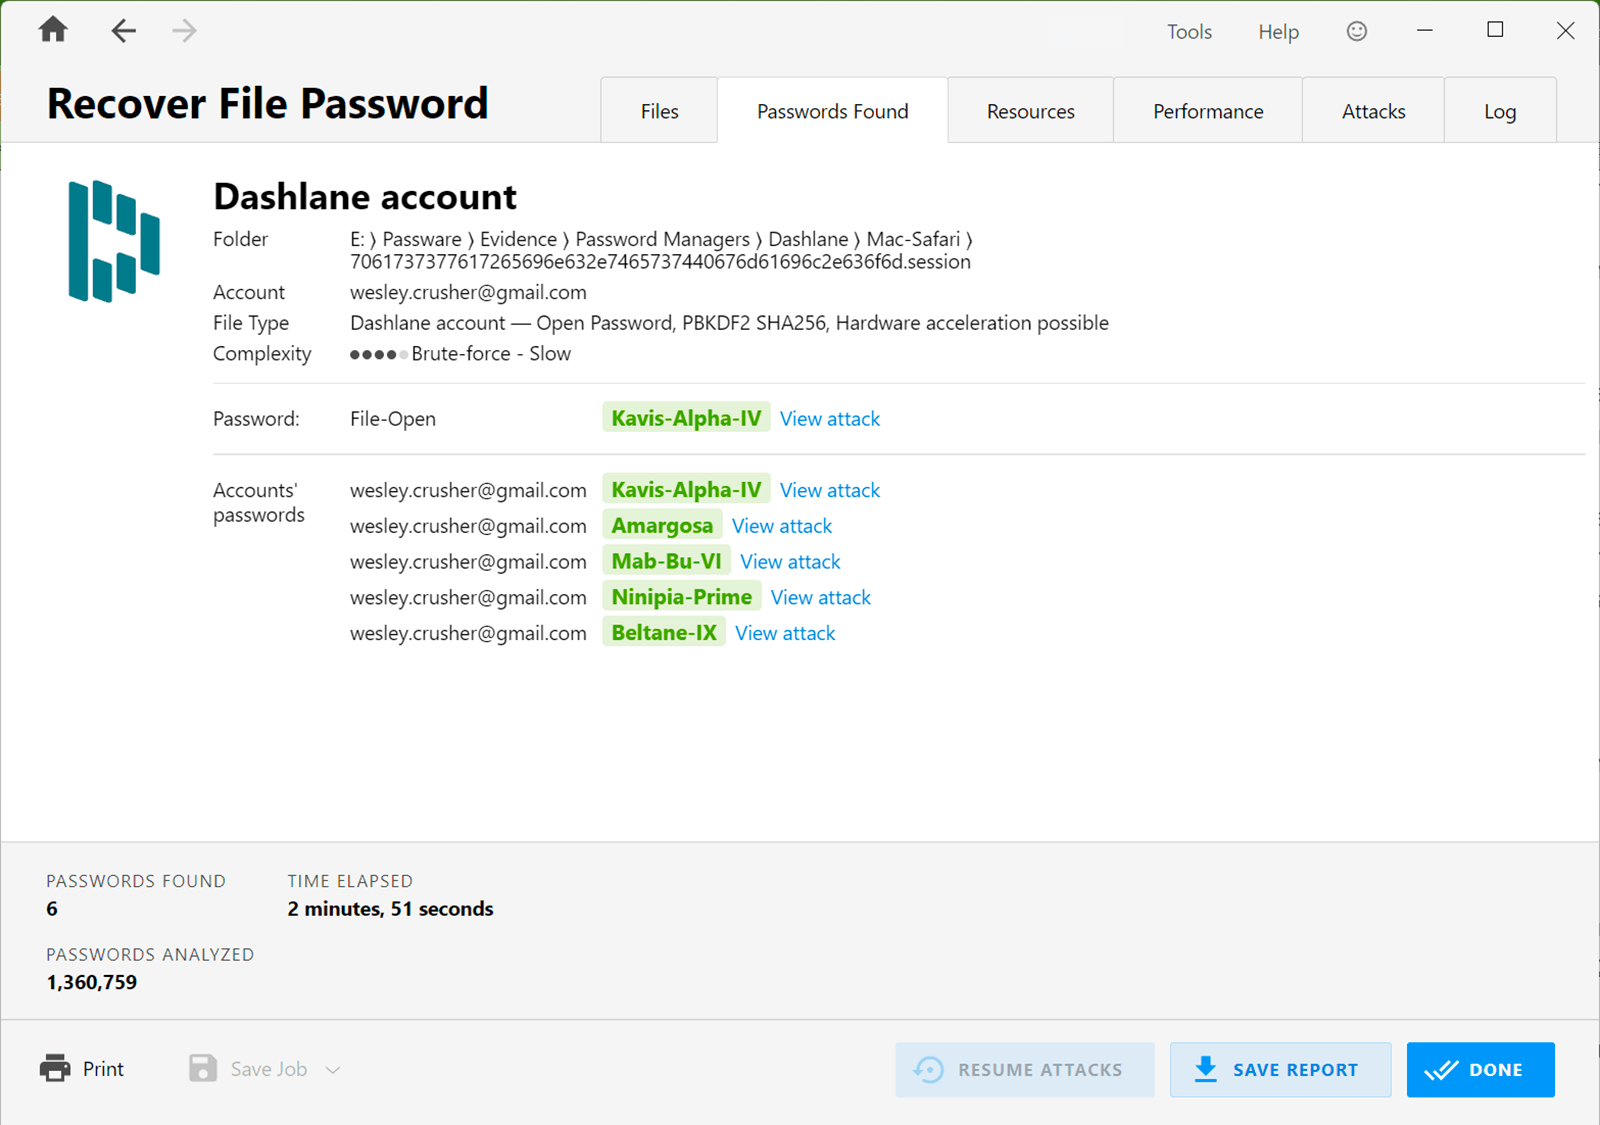Select the Kavis-Alpha-IV password badge
The height and width of the screenshot is (1125, 1600).
coord(685,417)
